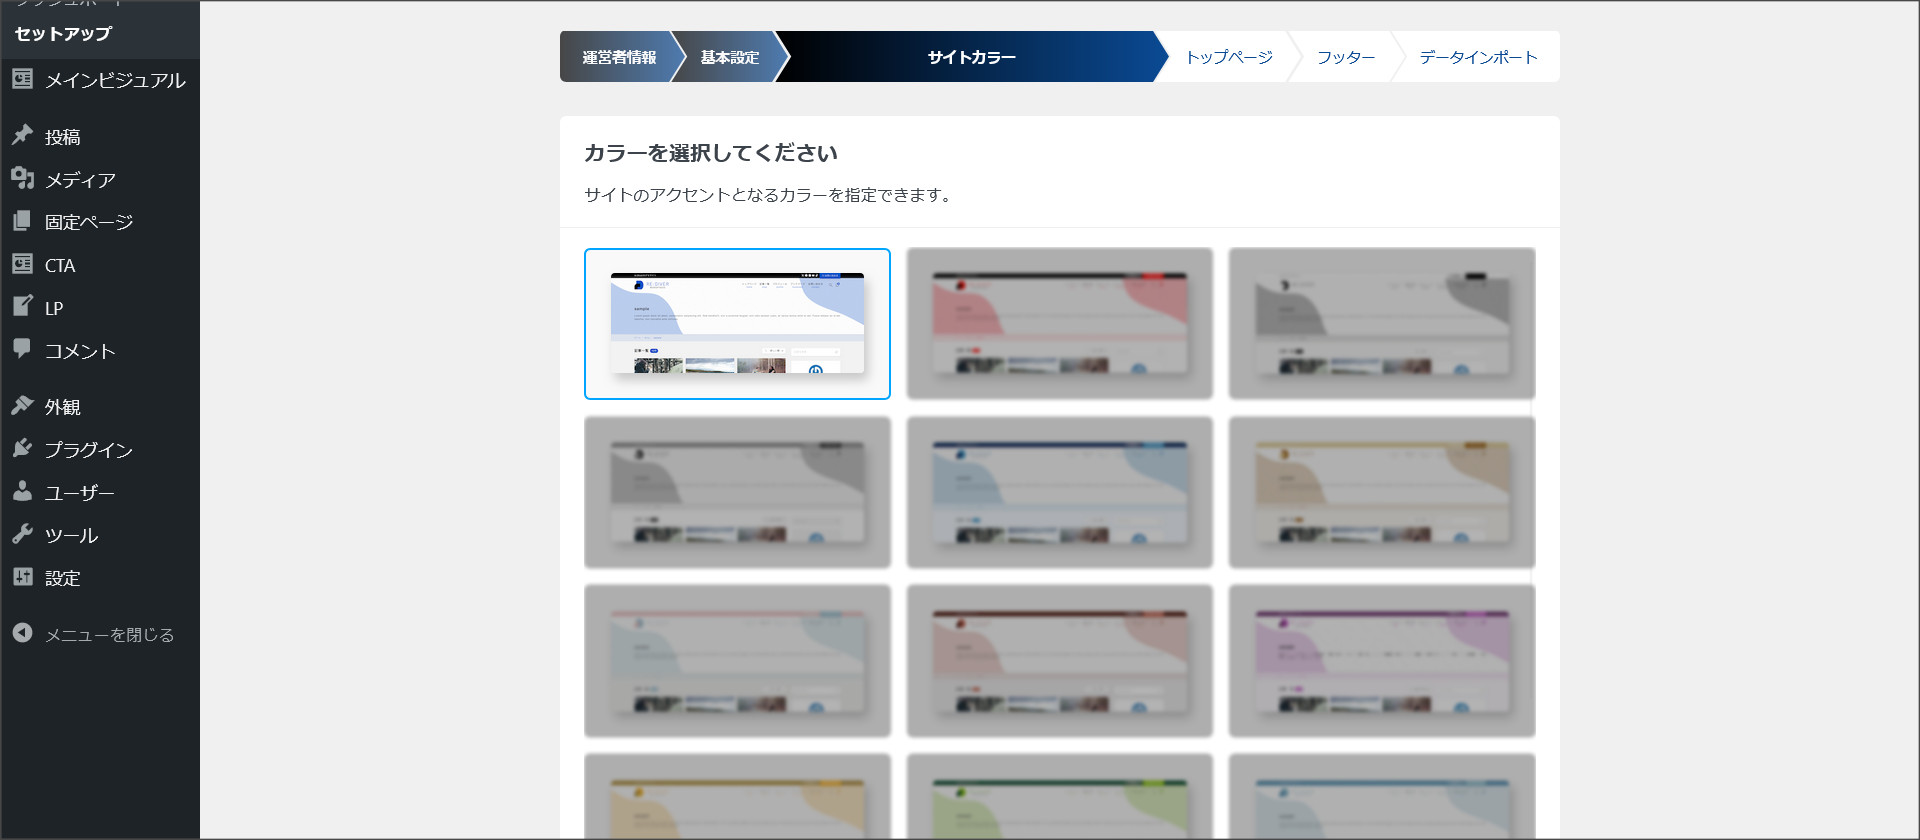The height and width of the screenshot is (840, 1920).
Task: Go to データインポート step
Action: tap(1477, 57)
